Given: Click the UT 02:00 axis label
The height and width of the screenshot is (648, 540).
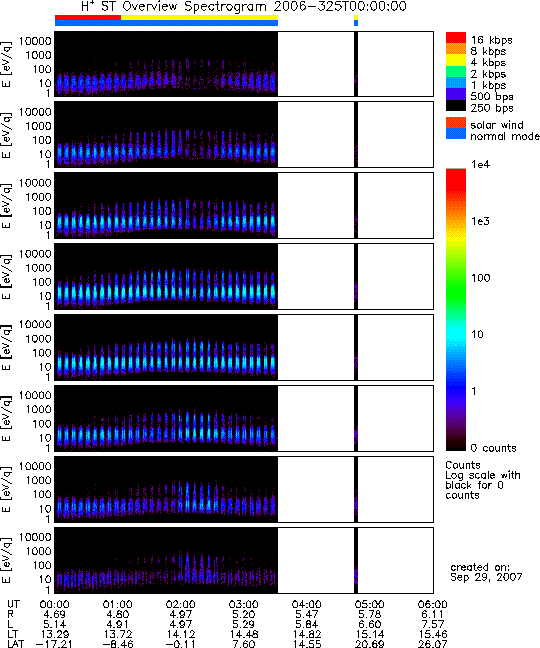Looking at the screenshot, I should coord(181,605).
